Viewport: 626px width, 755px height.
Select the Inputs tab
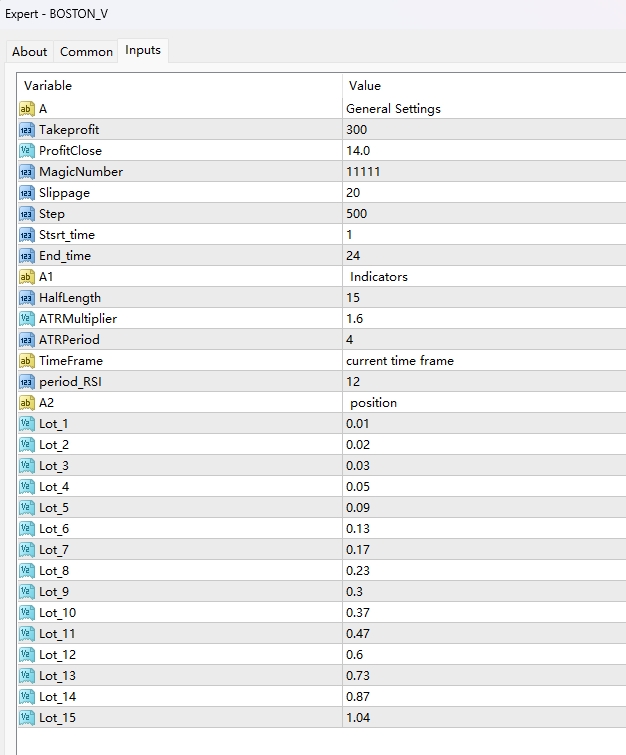[143, 50]
